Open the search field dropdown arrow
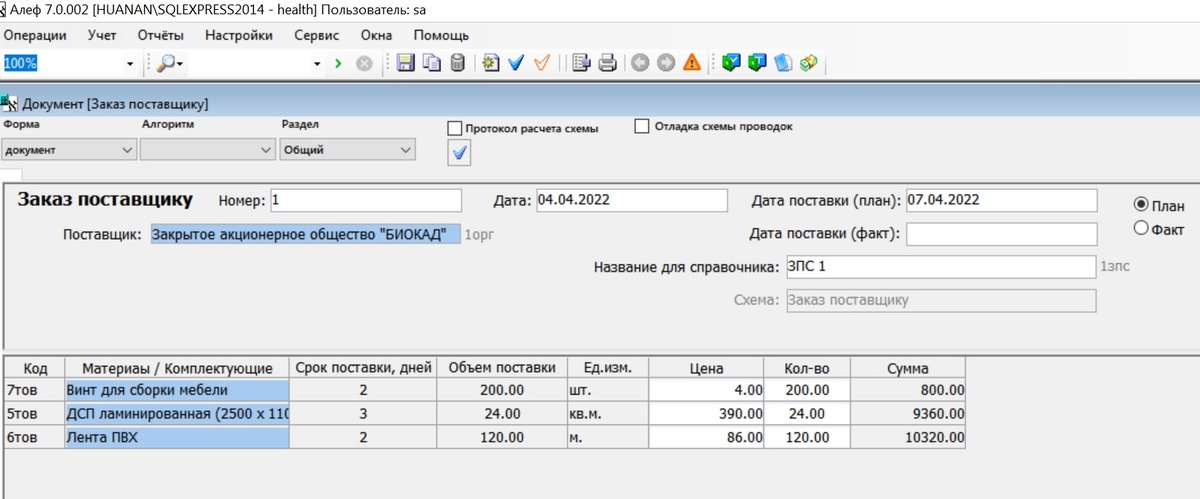Viewport: 1200px width, 499px height. point(317,63)
